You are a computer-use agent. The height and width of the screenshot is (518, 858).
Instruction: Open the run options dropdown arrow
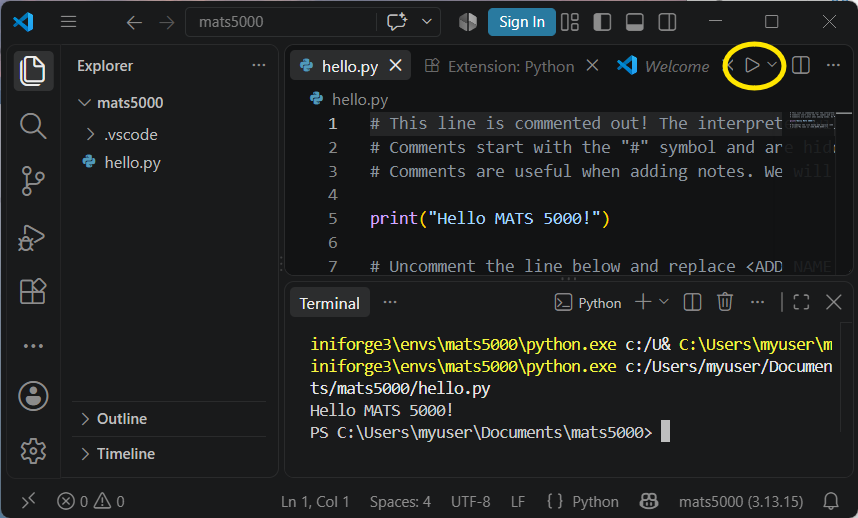[772, 65]
